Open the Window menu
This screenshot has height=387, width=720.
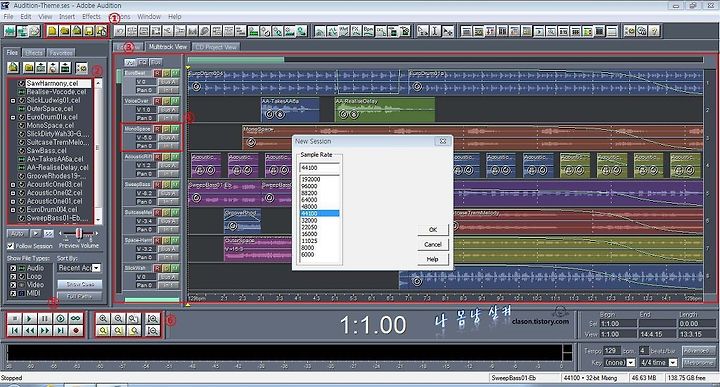(149, 17)
